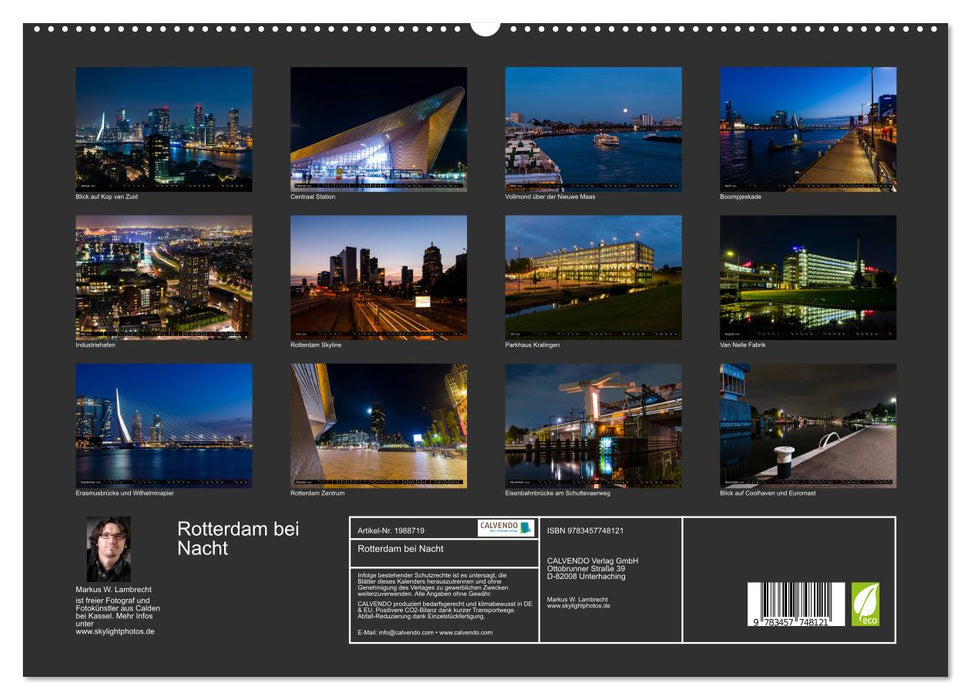Viewport: 971px width, 700px height.
Task: Toggle the Vollmond über der Nieuwe Maas thumbnail
Action: pos(592,130)
